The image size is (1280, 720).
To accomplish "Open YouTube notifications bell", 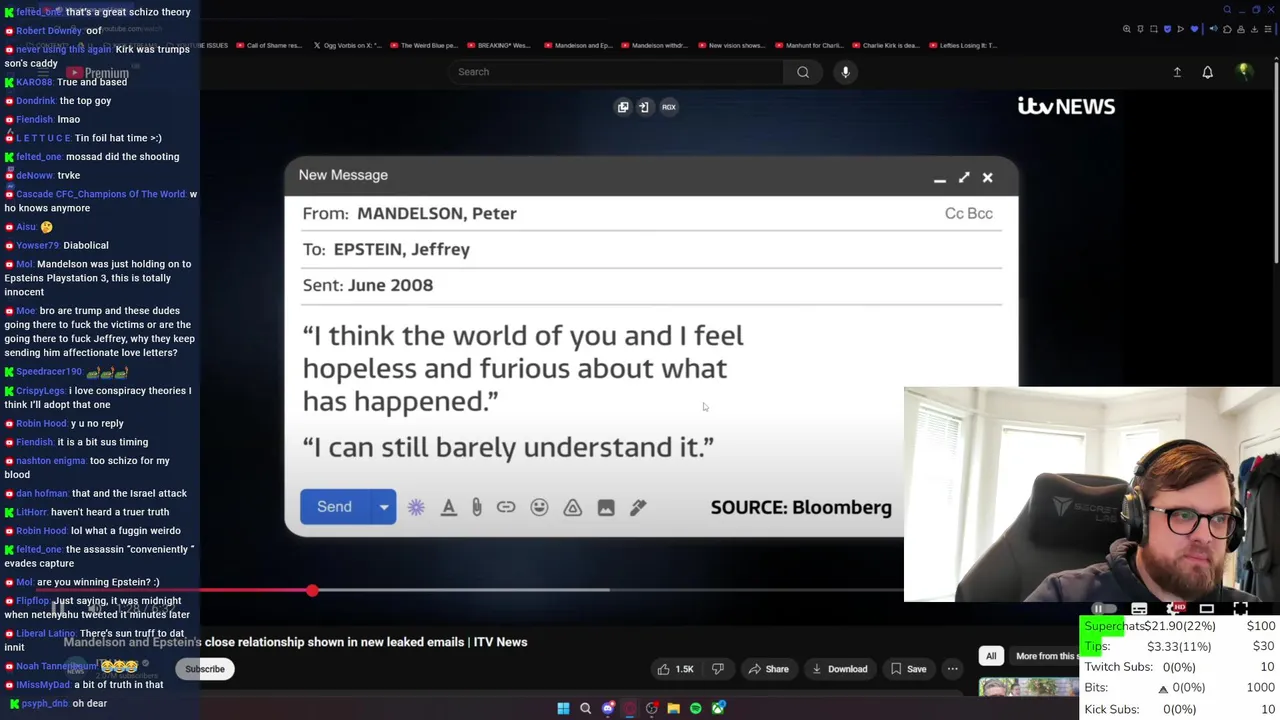I will point(1207,72).
